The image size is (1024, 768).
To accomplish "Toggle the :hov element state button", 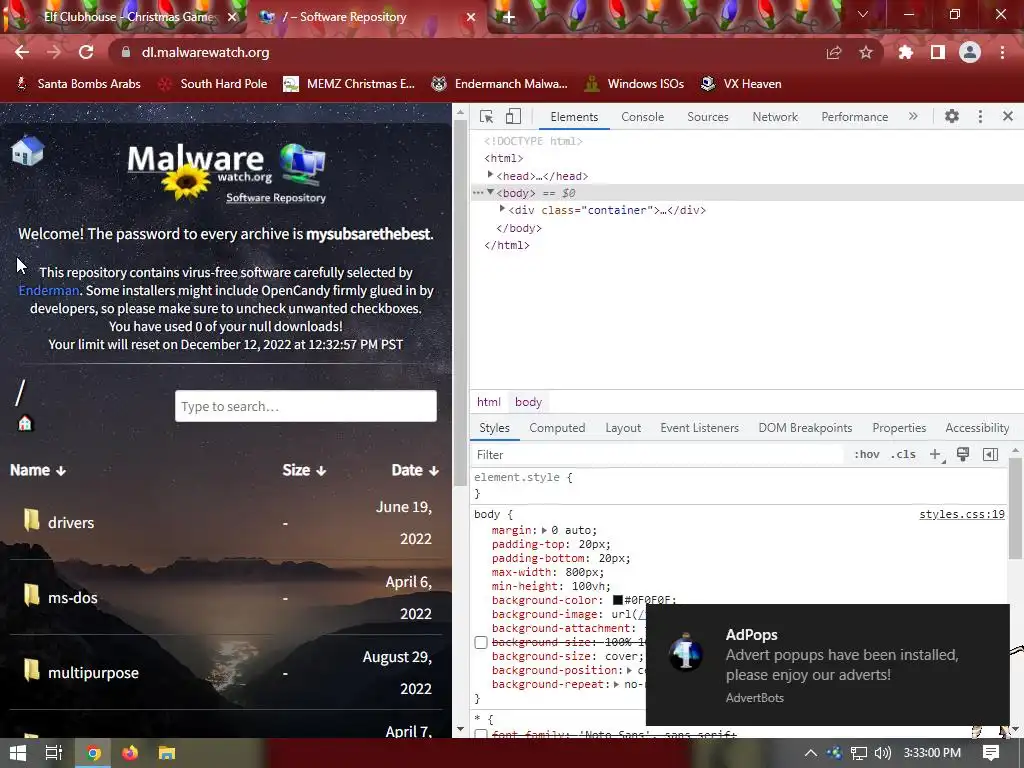I will tap(867, 455).
